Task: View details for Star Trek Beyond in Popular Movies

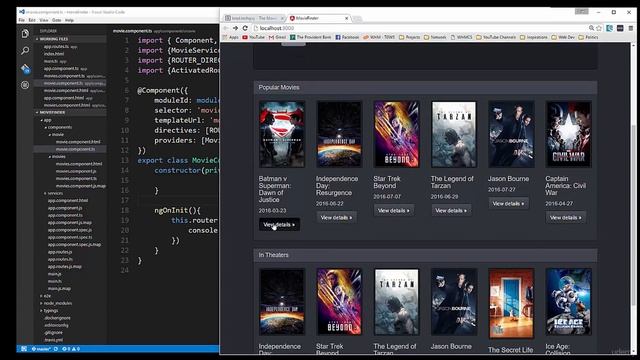Action: 393,211
